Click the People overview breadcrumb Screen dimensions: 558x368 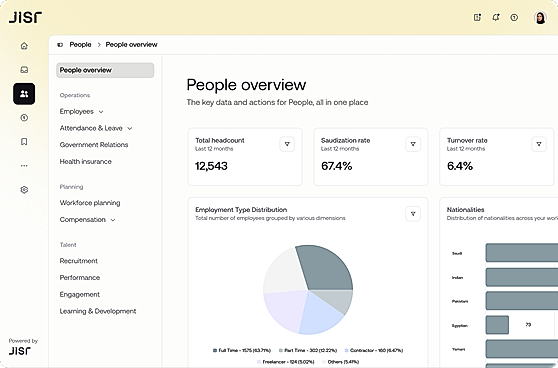(x=131, y=44)
